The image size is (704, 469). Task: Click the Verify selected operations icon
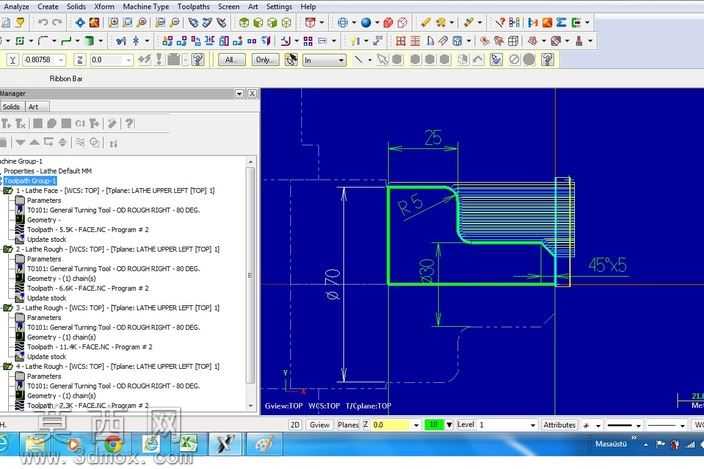click(x=52, y=123)
